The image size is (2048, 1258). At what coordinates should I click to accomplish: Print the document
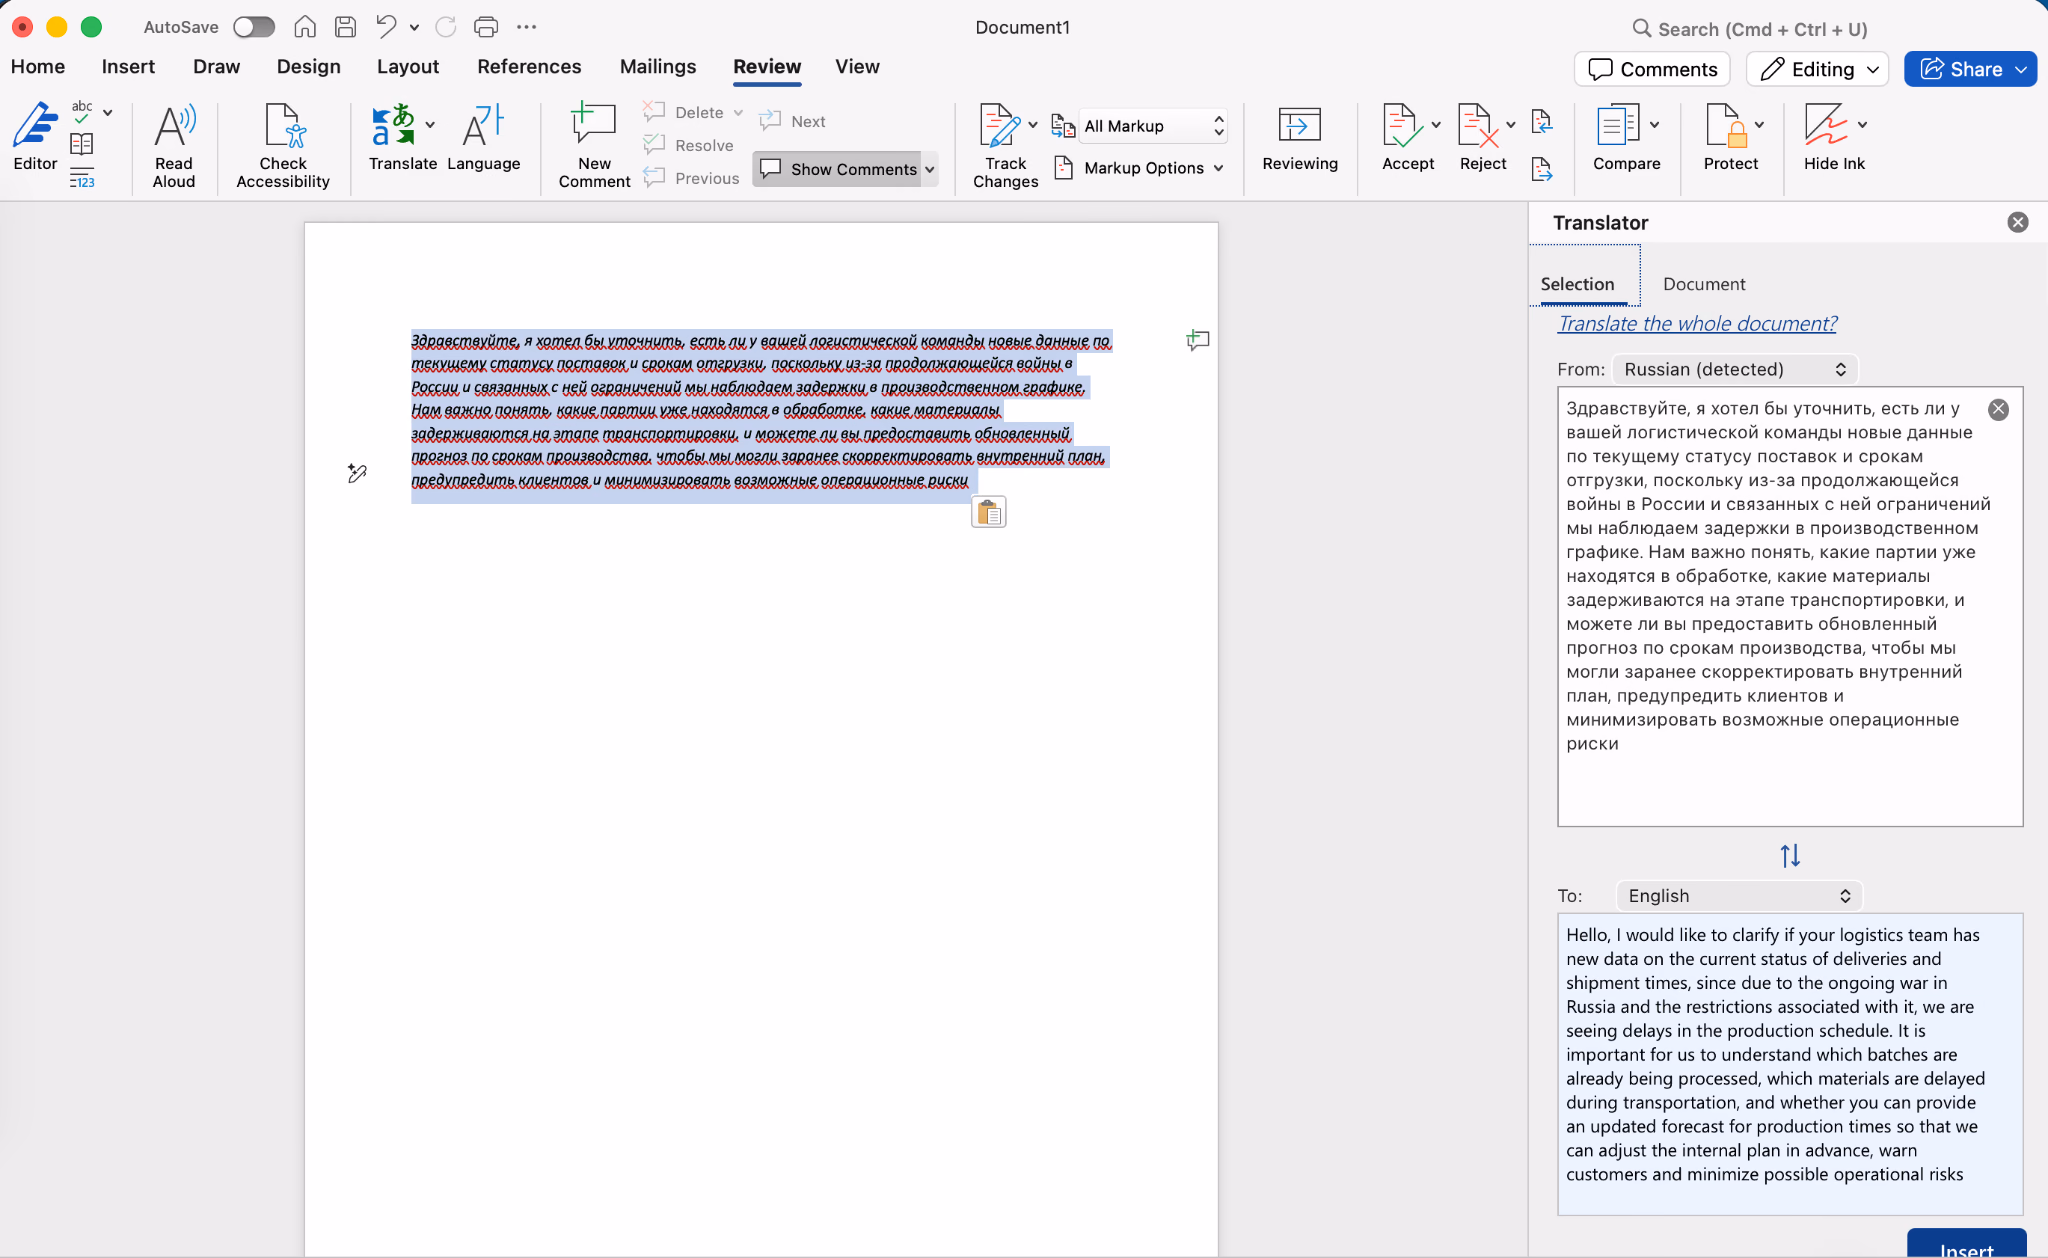click(486, 27)
